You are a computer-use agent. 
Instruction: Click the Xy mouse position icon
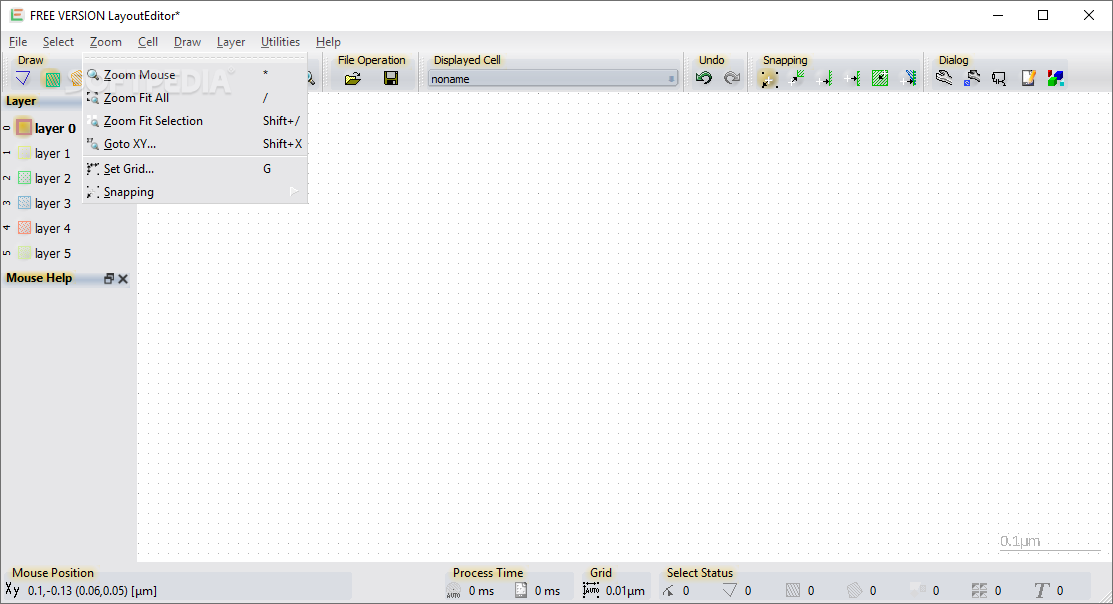pyautogui.click(x=13, y=590)
